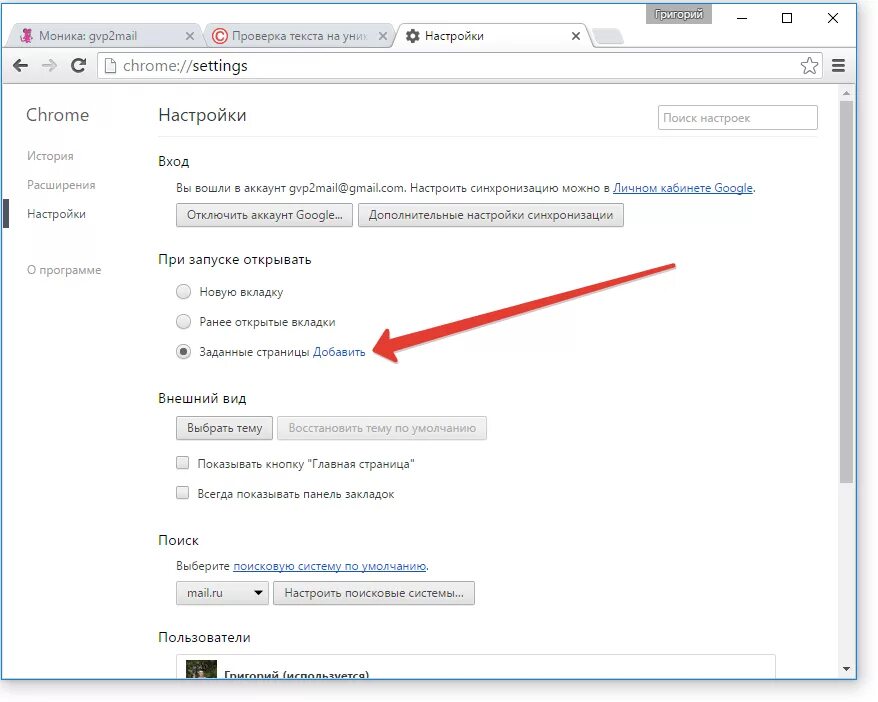Image resolution: width=878 pixels, height=702 pixels.
Task: Click the vertical scrollbar thumb
Action: pyautogui.click(x=846, y=291)
